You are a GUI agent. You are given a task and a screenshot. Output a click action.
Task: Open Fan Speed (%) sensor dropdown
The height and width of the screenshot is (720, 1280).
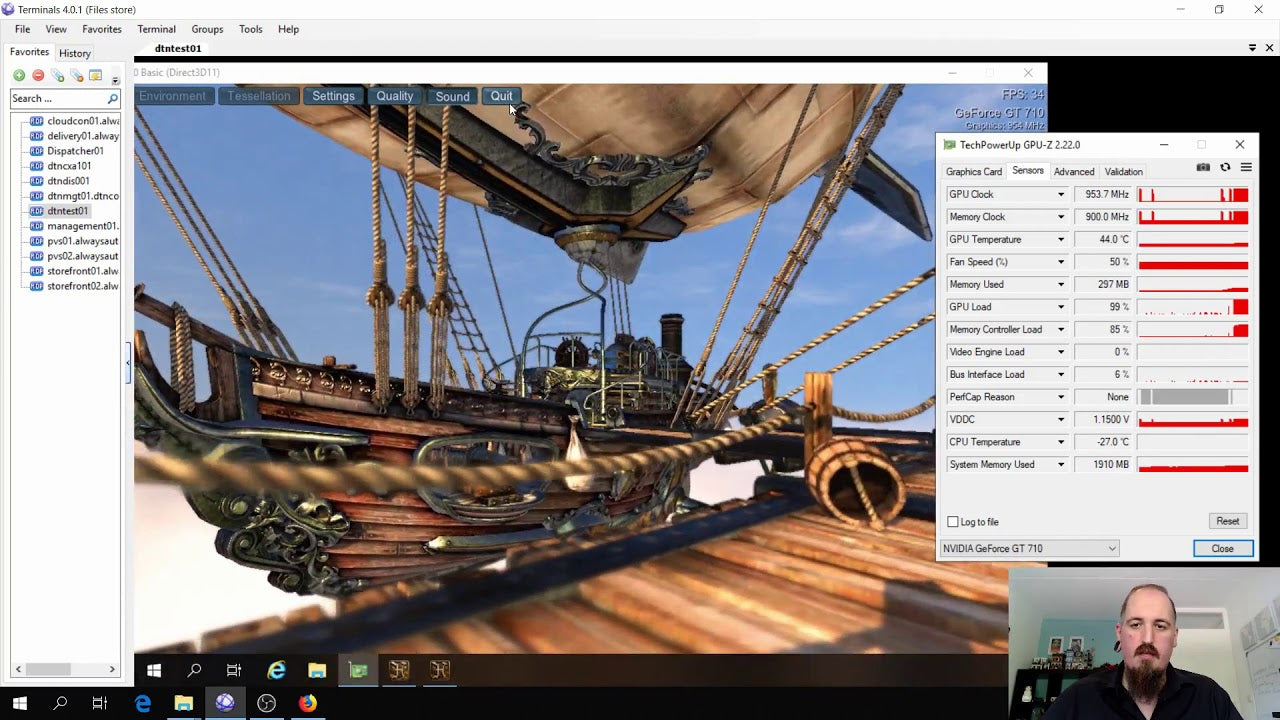click(x=1061, y=262)
